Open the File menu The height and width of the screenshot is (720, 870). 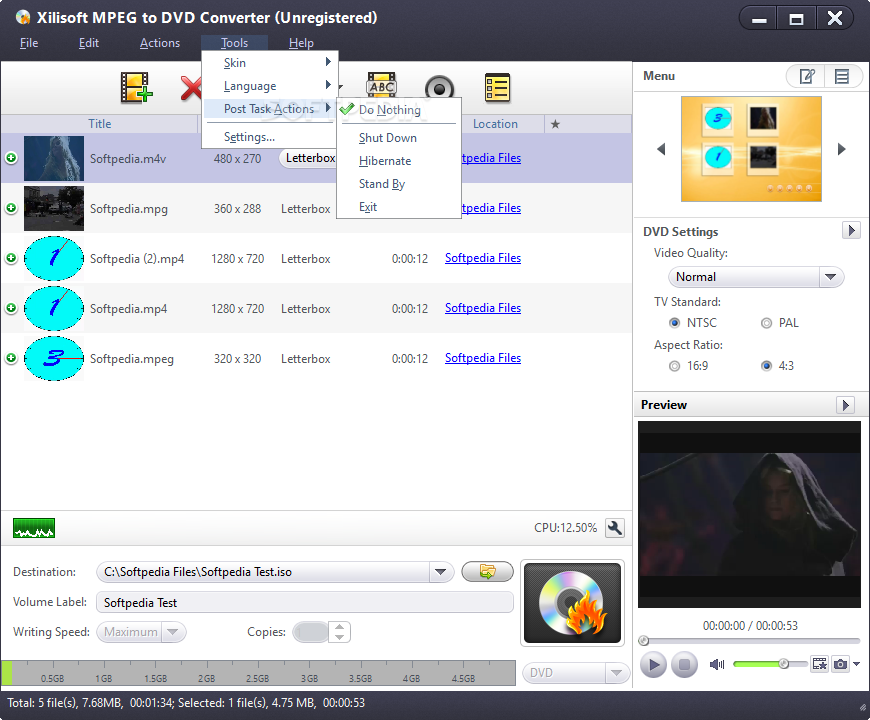(x=29, y=43)
